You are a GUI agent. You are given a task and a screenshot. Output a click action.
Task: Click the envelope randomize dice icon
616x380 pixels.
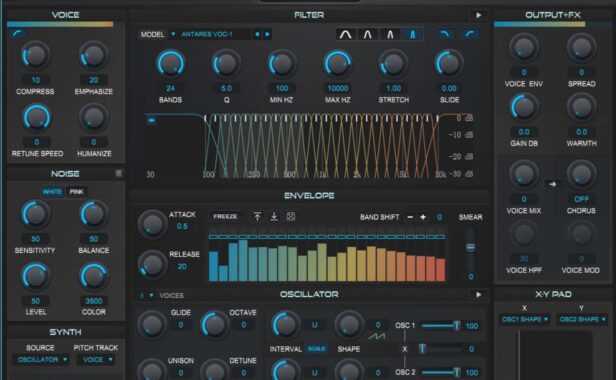[x=290, y=217]
